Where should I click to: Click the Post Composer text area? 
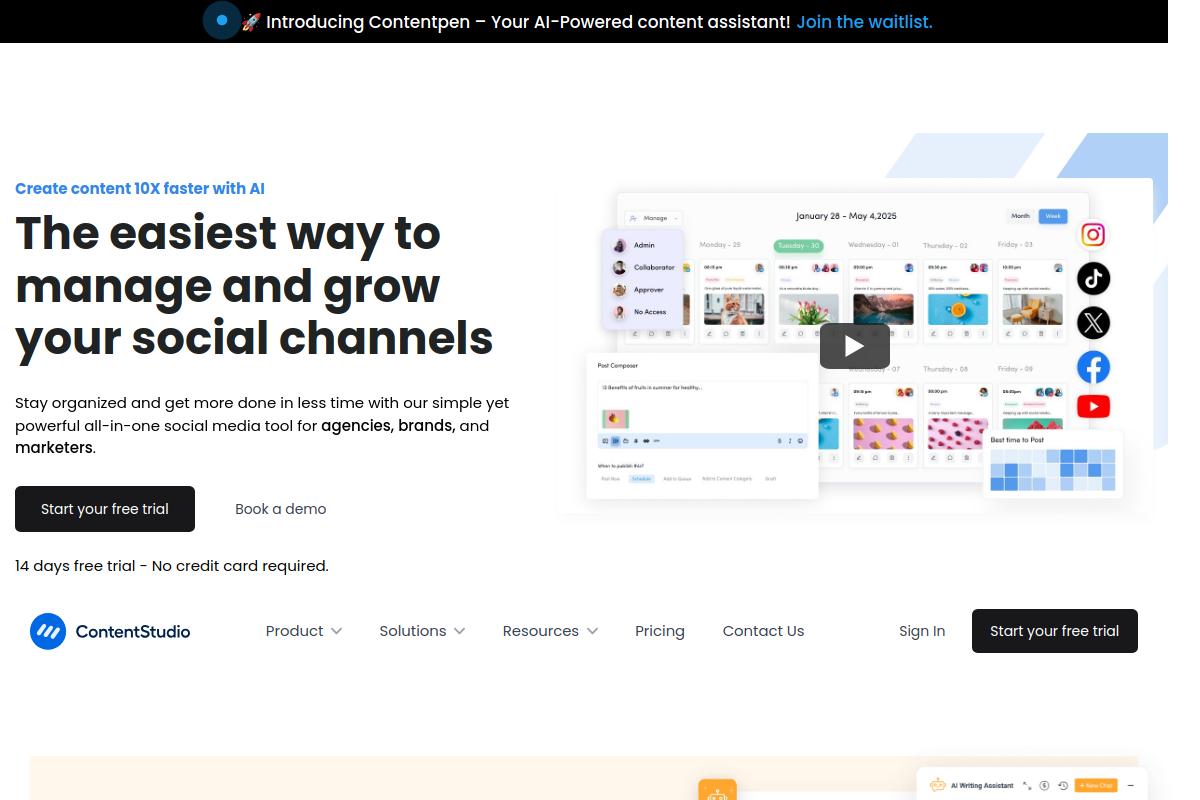(x=702, y=406)
